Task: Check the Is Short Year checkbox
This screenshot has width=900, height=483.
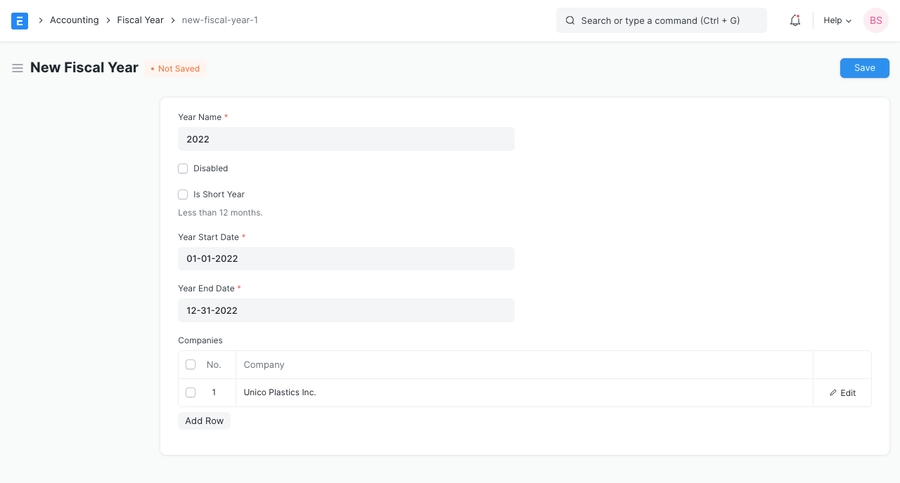Action: 183,195
